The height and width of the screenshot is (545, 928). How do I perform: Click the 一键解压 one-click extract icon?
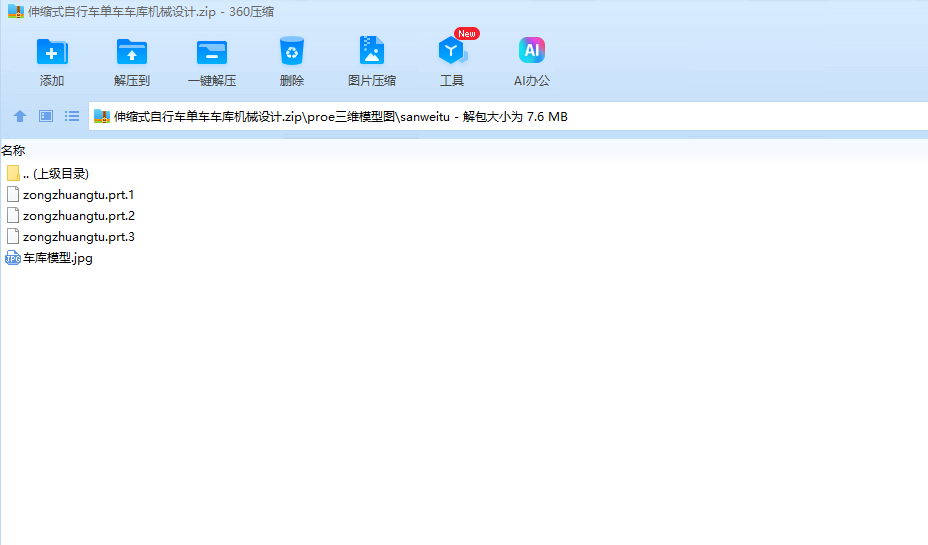(212, 52)
